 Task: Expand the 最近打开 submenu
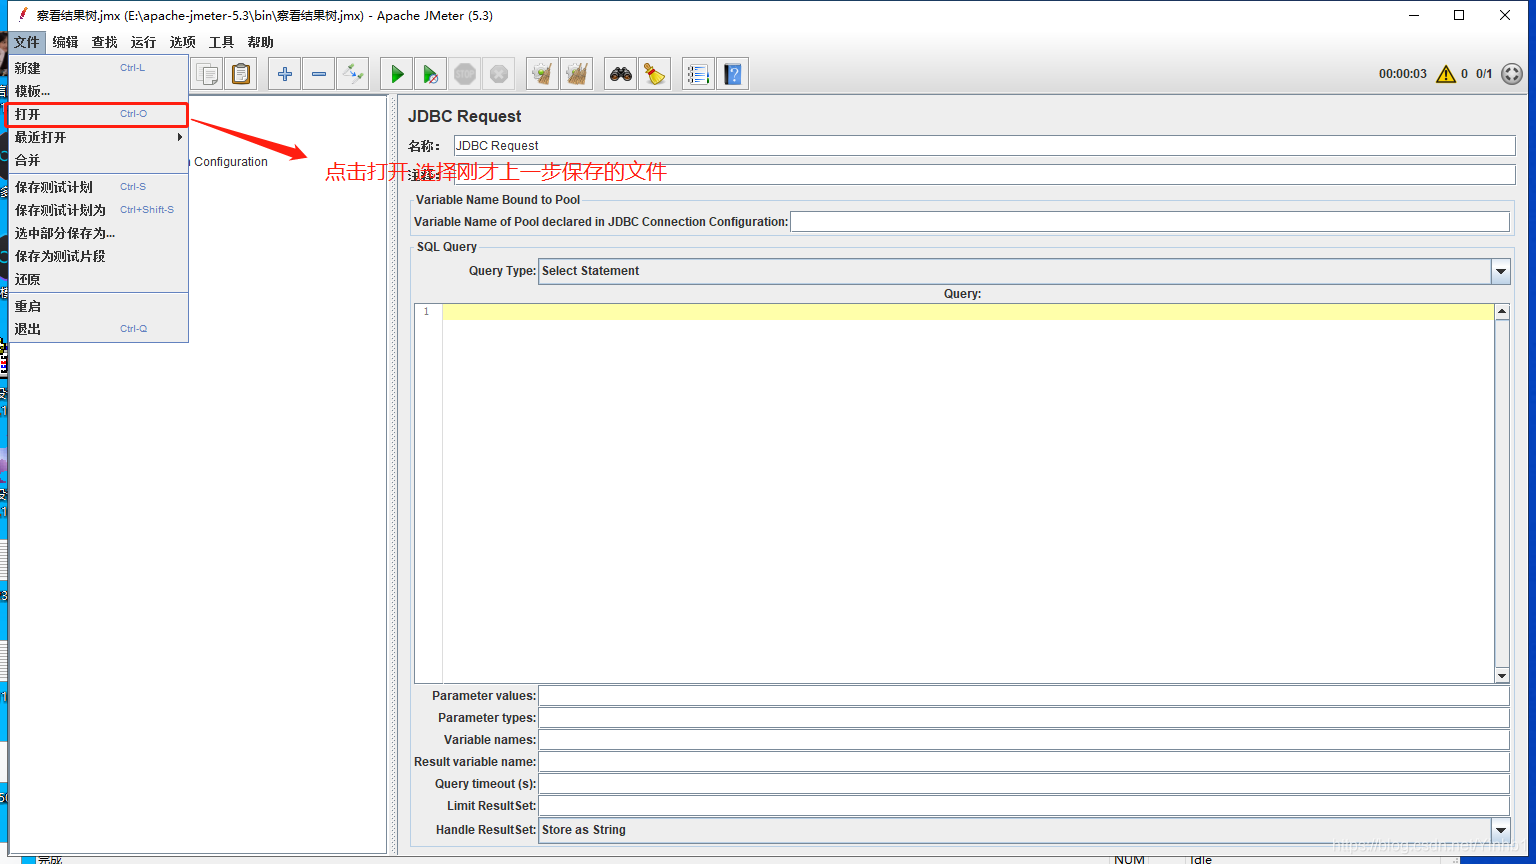[x=98, y=137]
